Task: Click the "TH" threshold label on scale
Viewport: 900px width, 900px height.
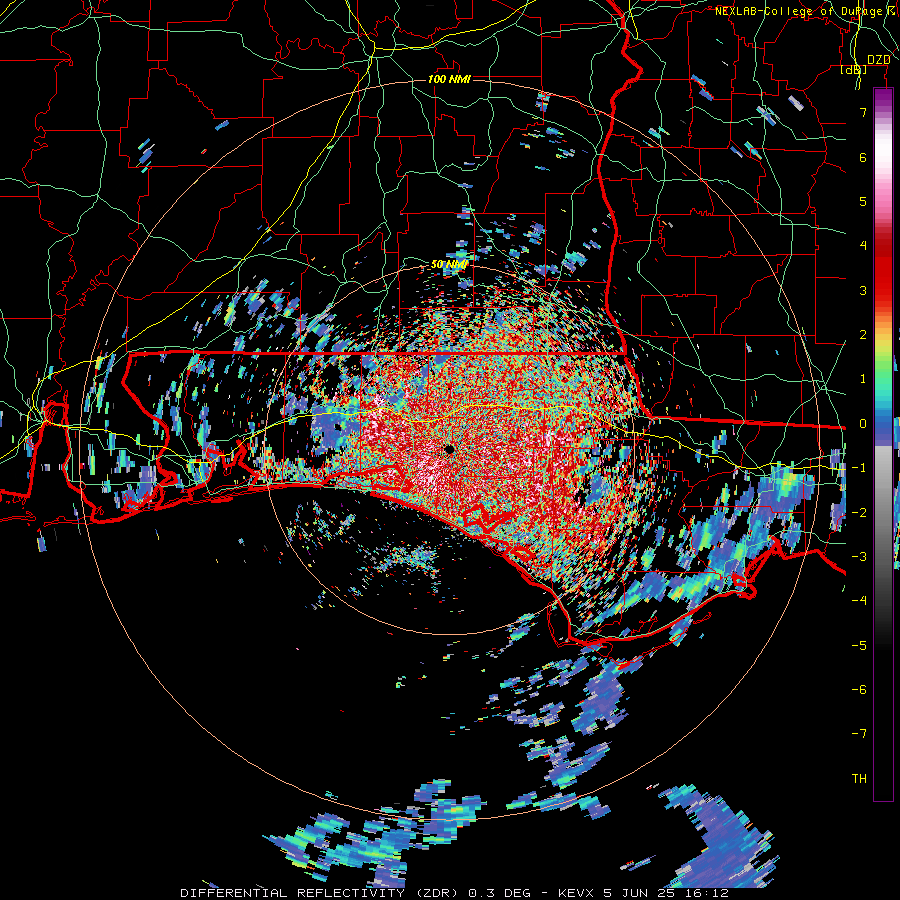Action: (859, 778)
